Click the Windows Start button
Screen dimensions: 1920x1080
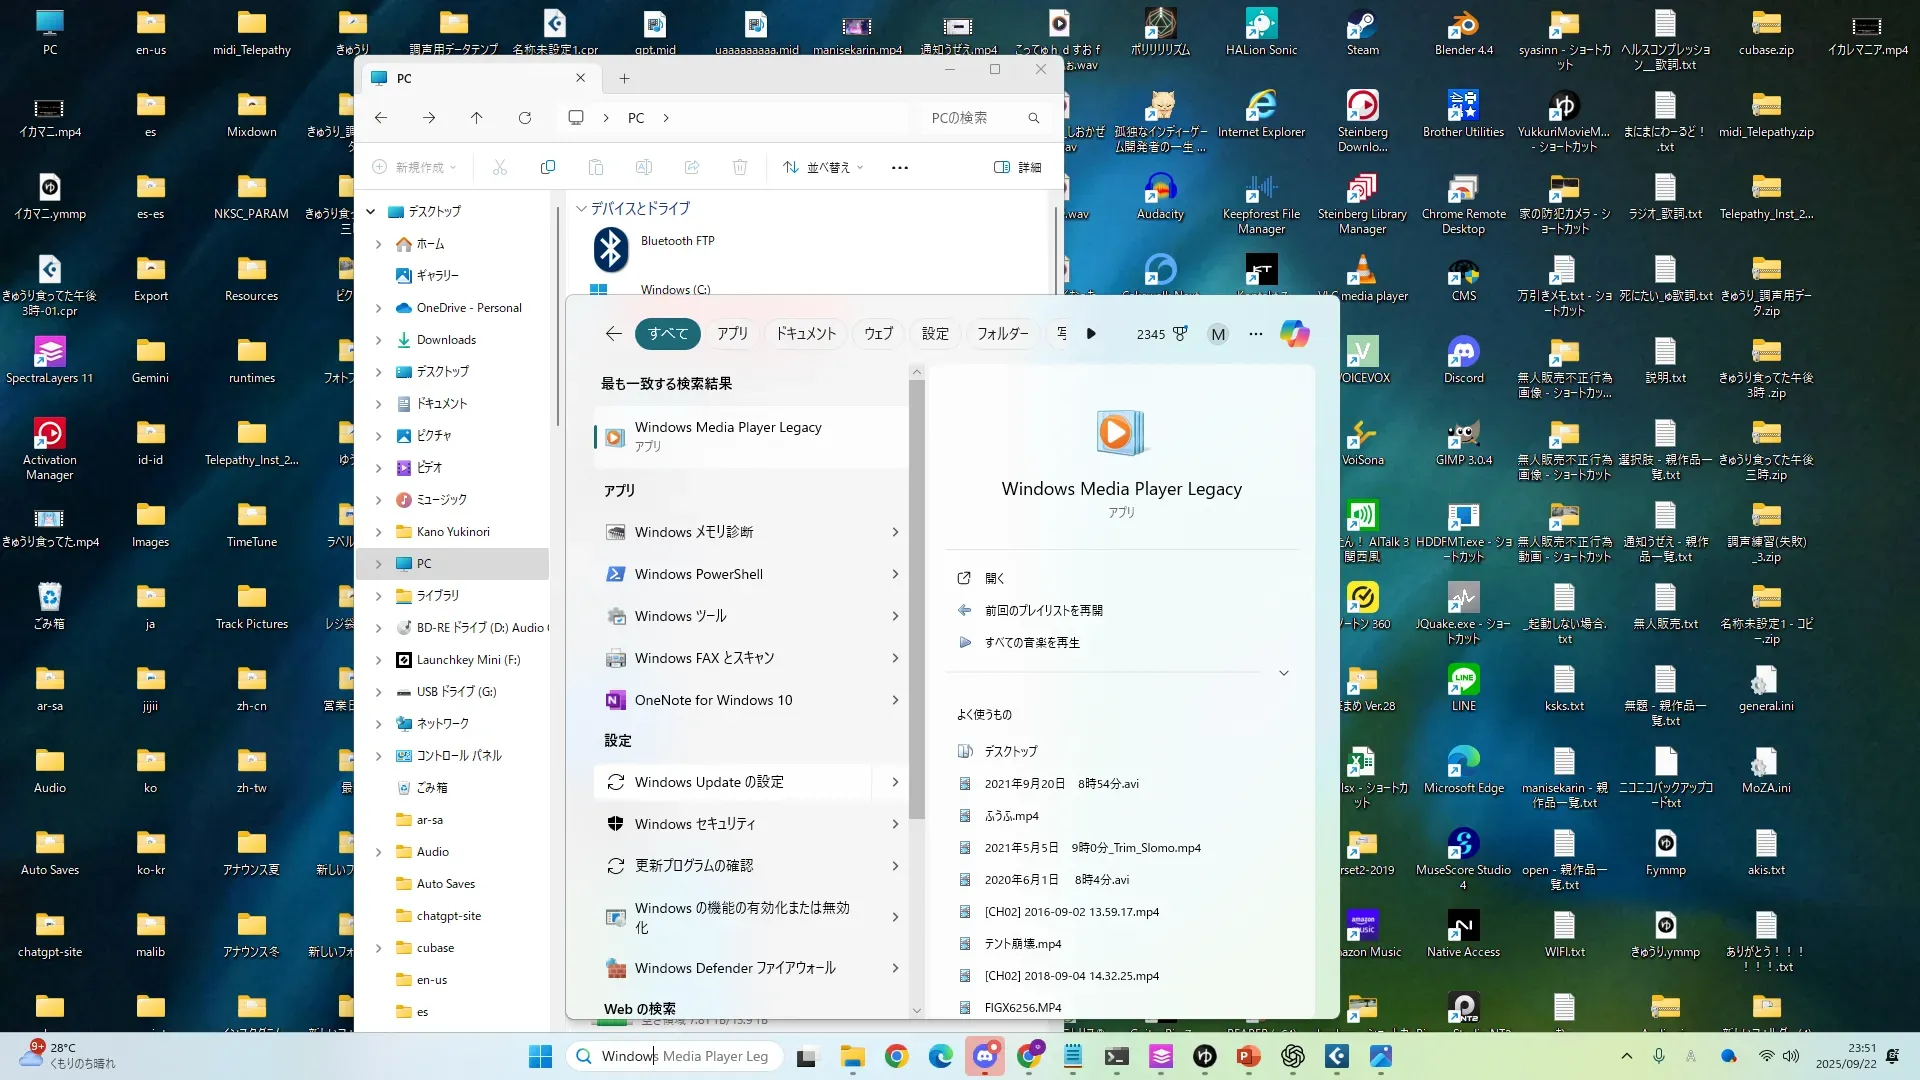point(540,1056)
